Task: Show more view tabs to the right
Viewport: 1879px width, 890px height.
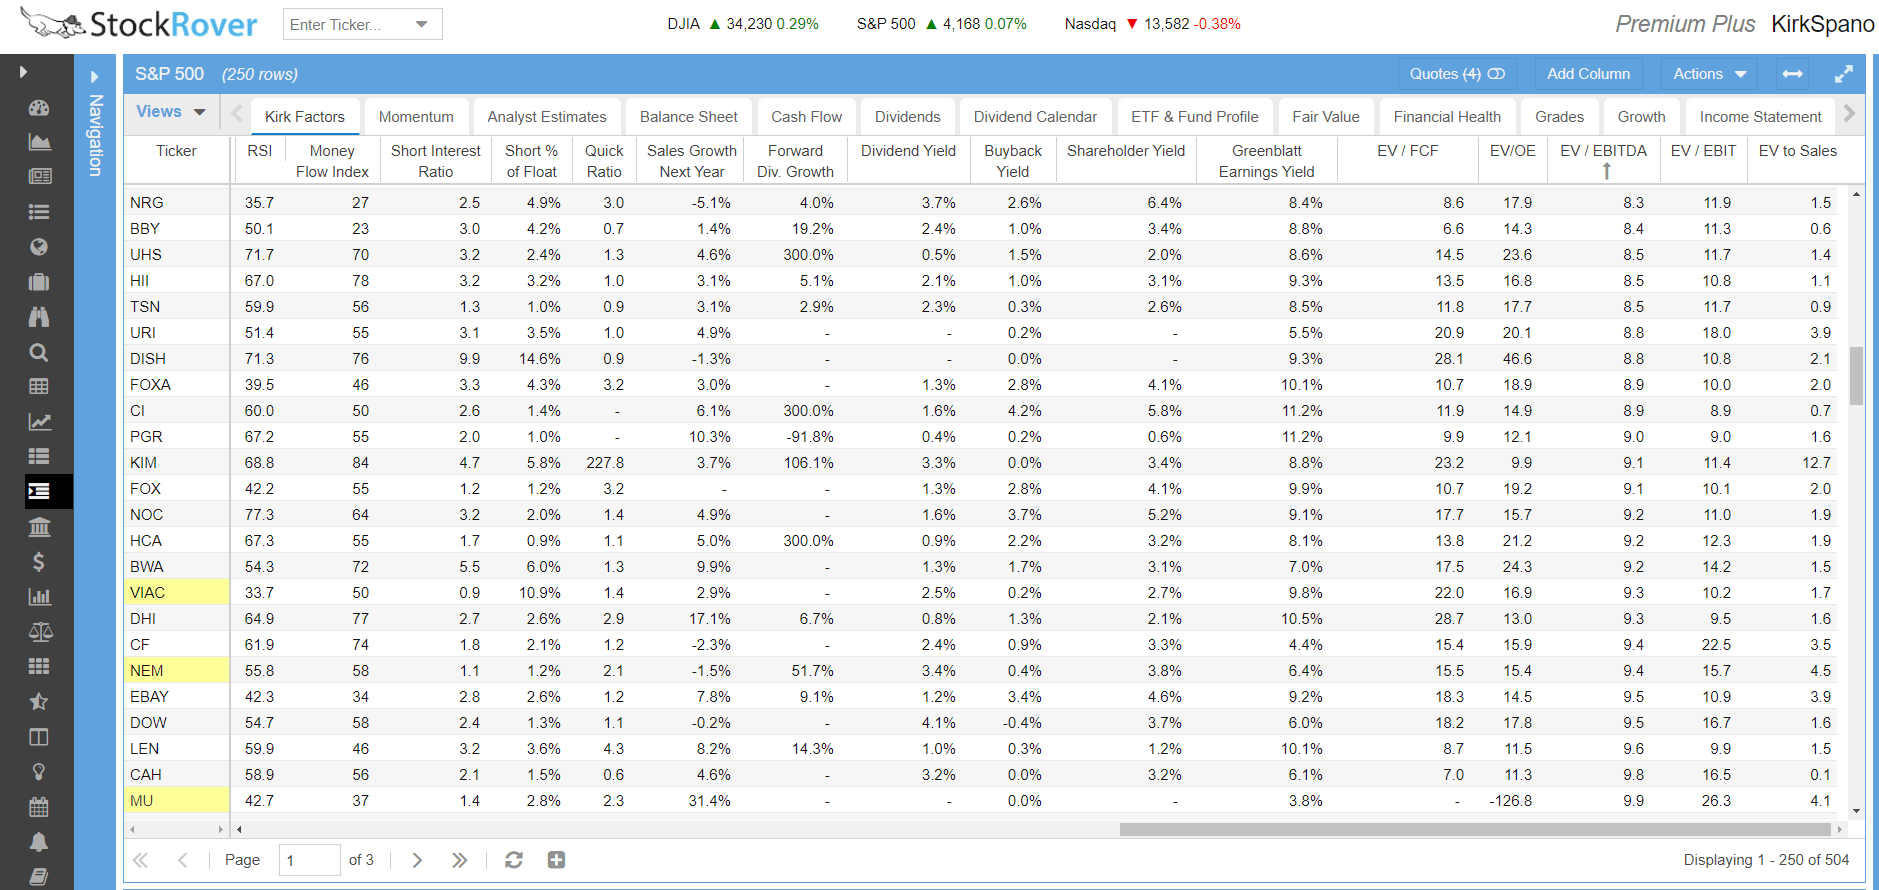Action: (1849, 114)
